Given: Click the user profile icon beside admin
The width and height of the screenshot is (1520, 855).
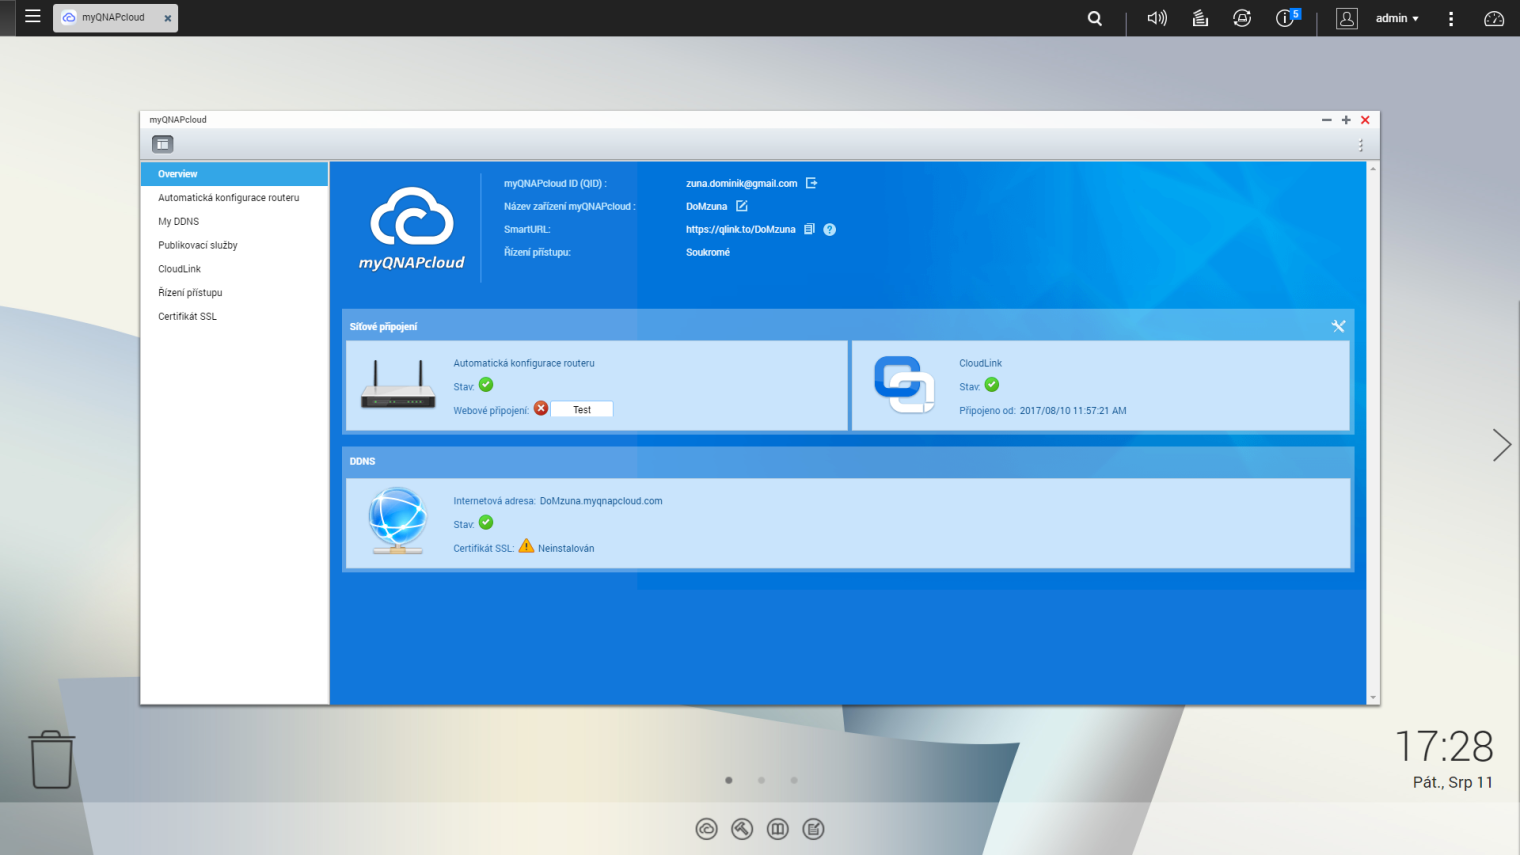Looking at the screenshot, I should pyautogui.click(x=1347, y=18).
